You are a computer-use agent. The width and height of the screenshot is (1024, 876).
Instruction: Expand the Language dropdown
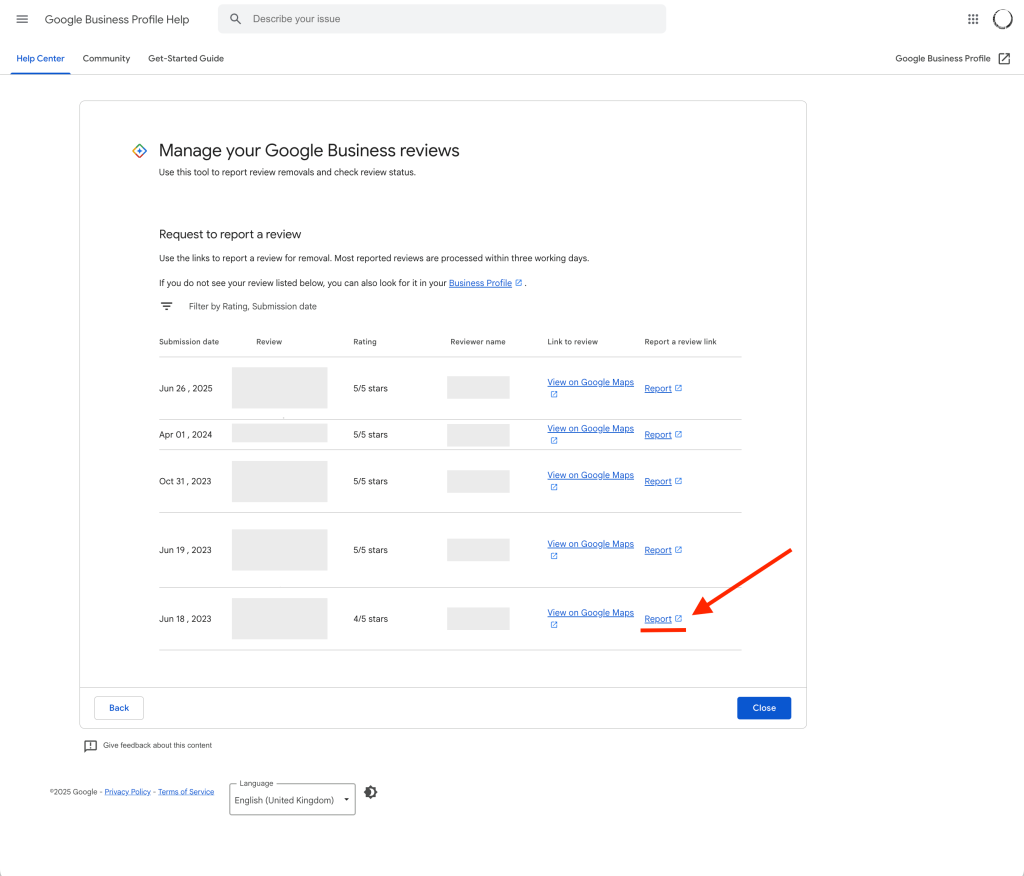292,800
